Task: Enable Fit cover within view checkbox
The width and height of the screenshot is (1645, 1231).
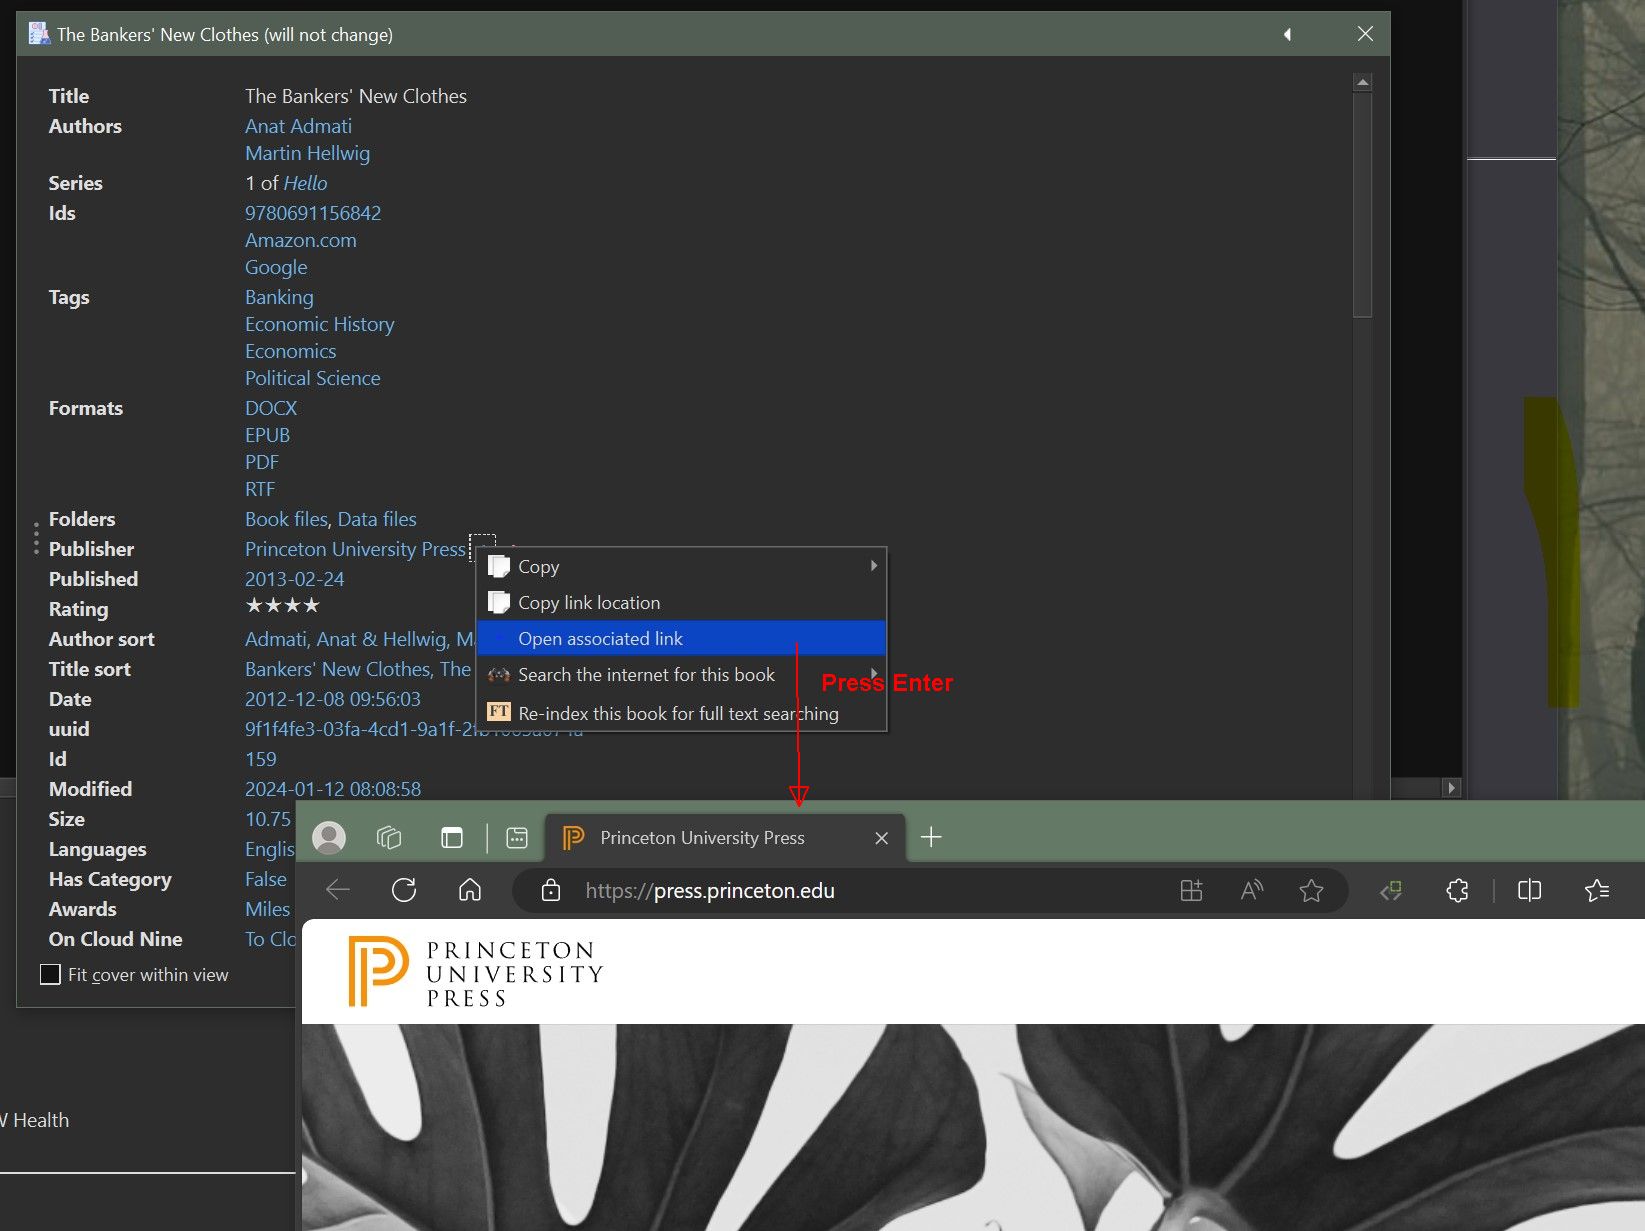Action: (50, 974)
